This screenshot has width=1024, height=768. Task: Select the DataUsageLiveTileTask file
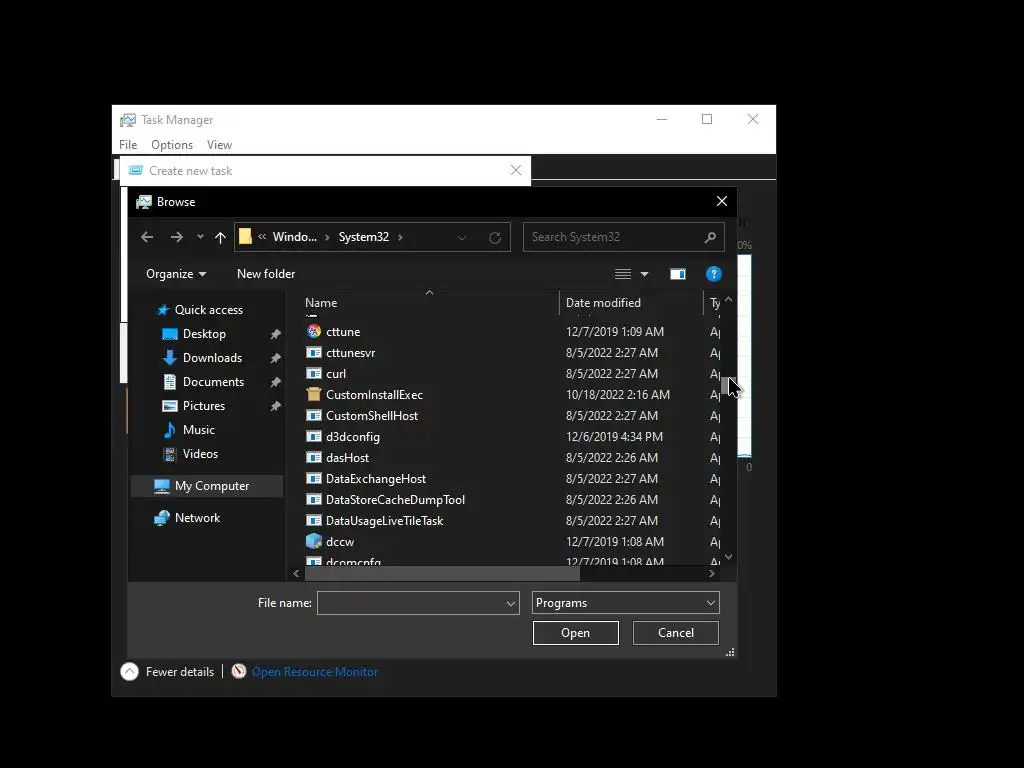coord(384,520)
